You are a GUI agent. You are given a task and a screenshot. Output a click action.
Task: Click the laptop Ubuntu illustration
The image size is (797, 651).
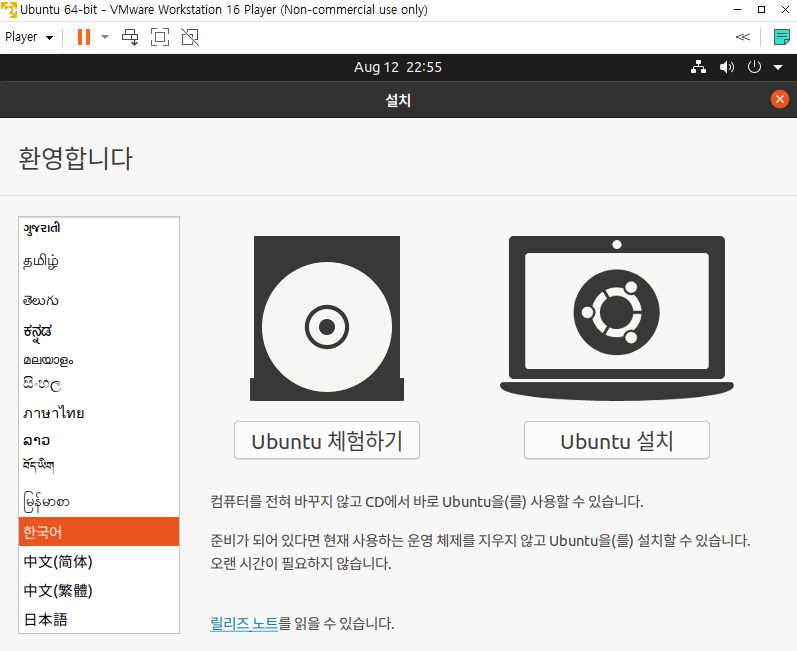click(617, 318)
